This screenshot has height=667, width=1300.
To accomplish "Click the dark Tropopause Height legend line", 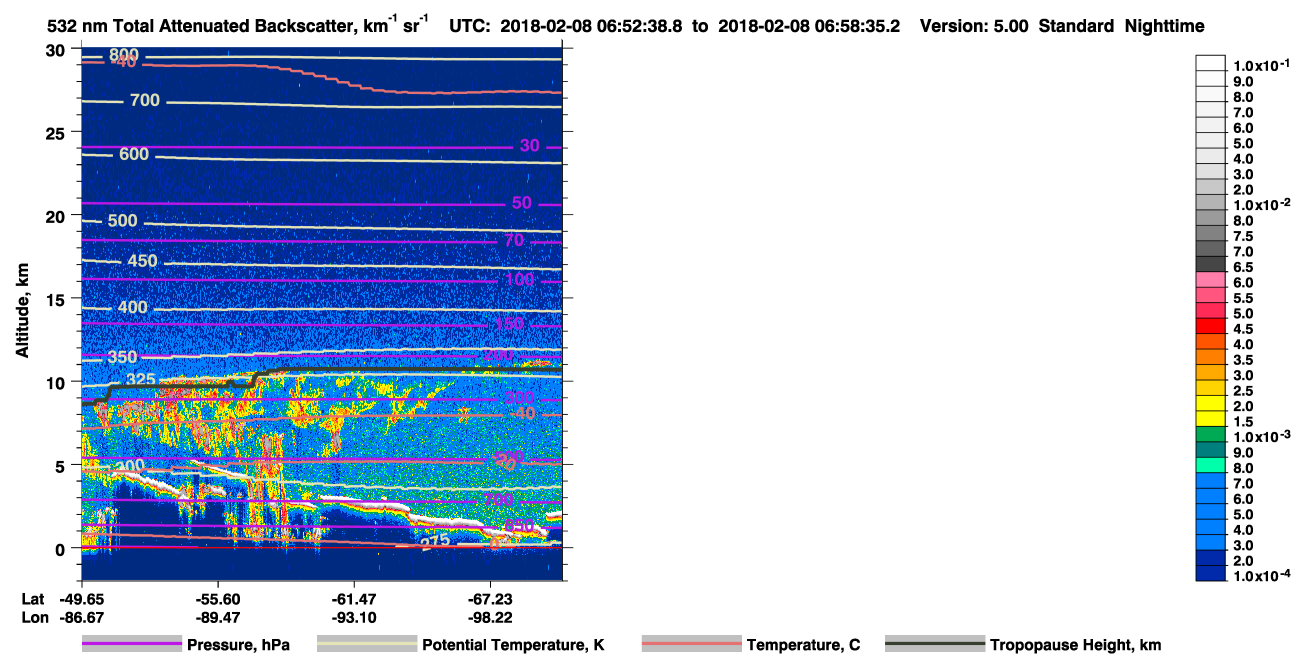I will (934, 645).
